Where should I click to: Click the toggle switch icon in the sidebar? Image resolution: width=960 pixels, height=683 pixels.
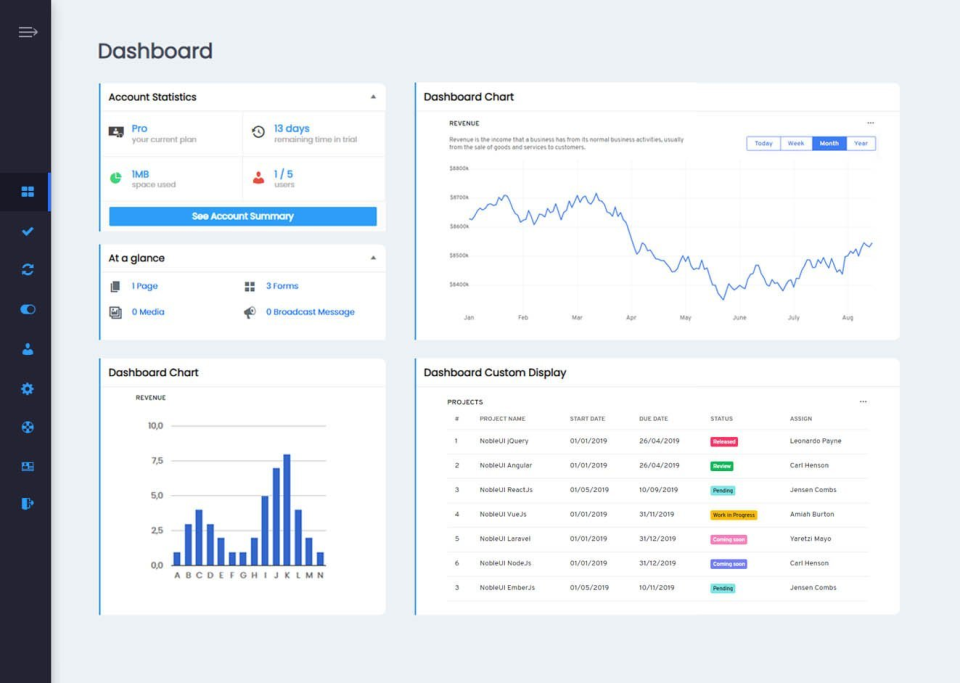[x=27, y=309]
